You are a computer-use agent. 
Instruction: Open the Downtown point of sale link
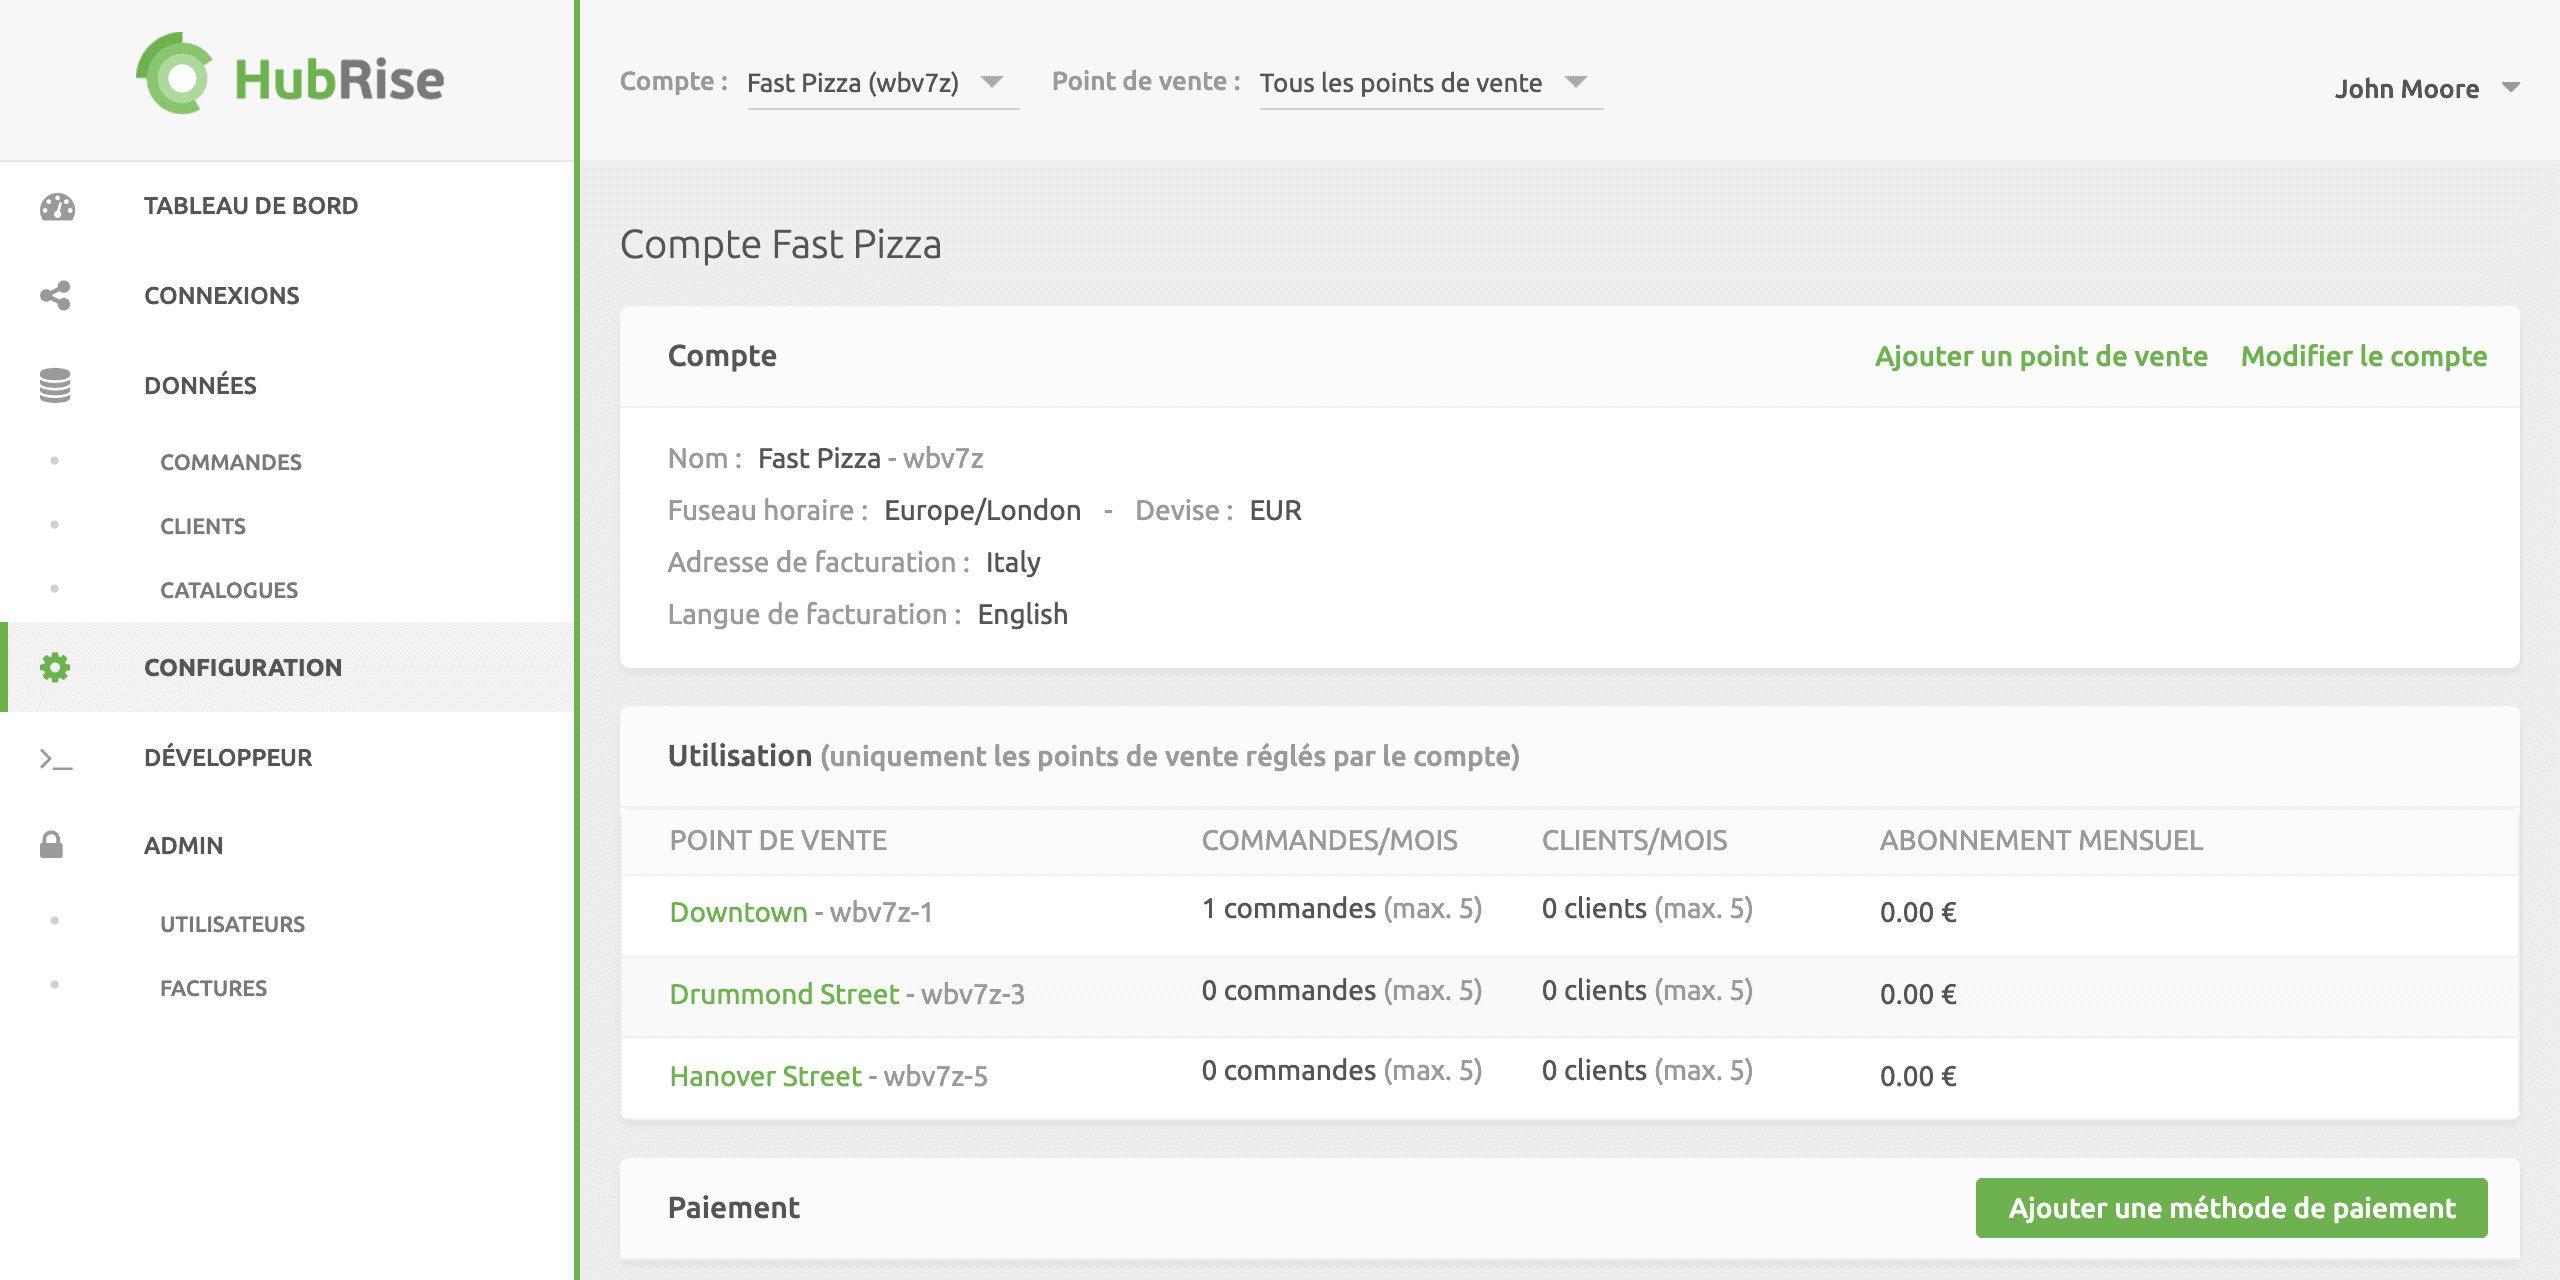[x=738, y=912]
